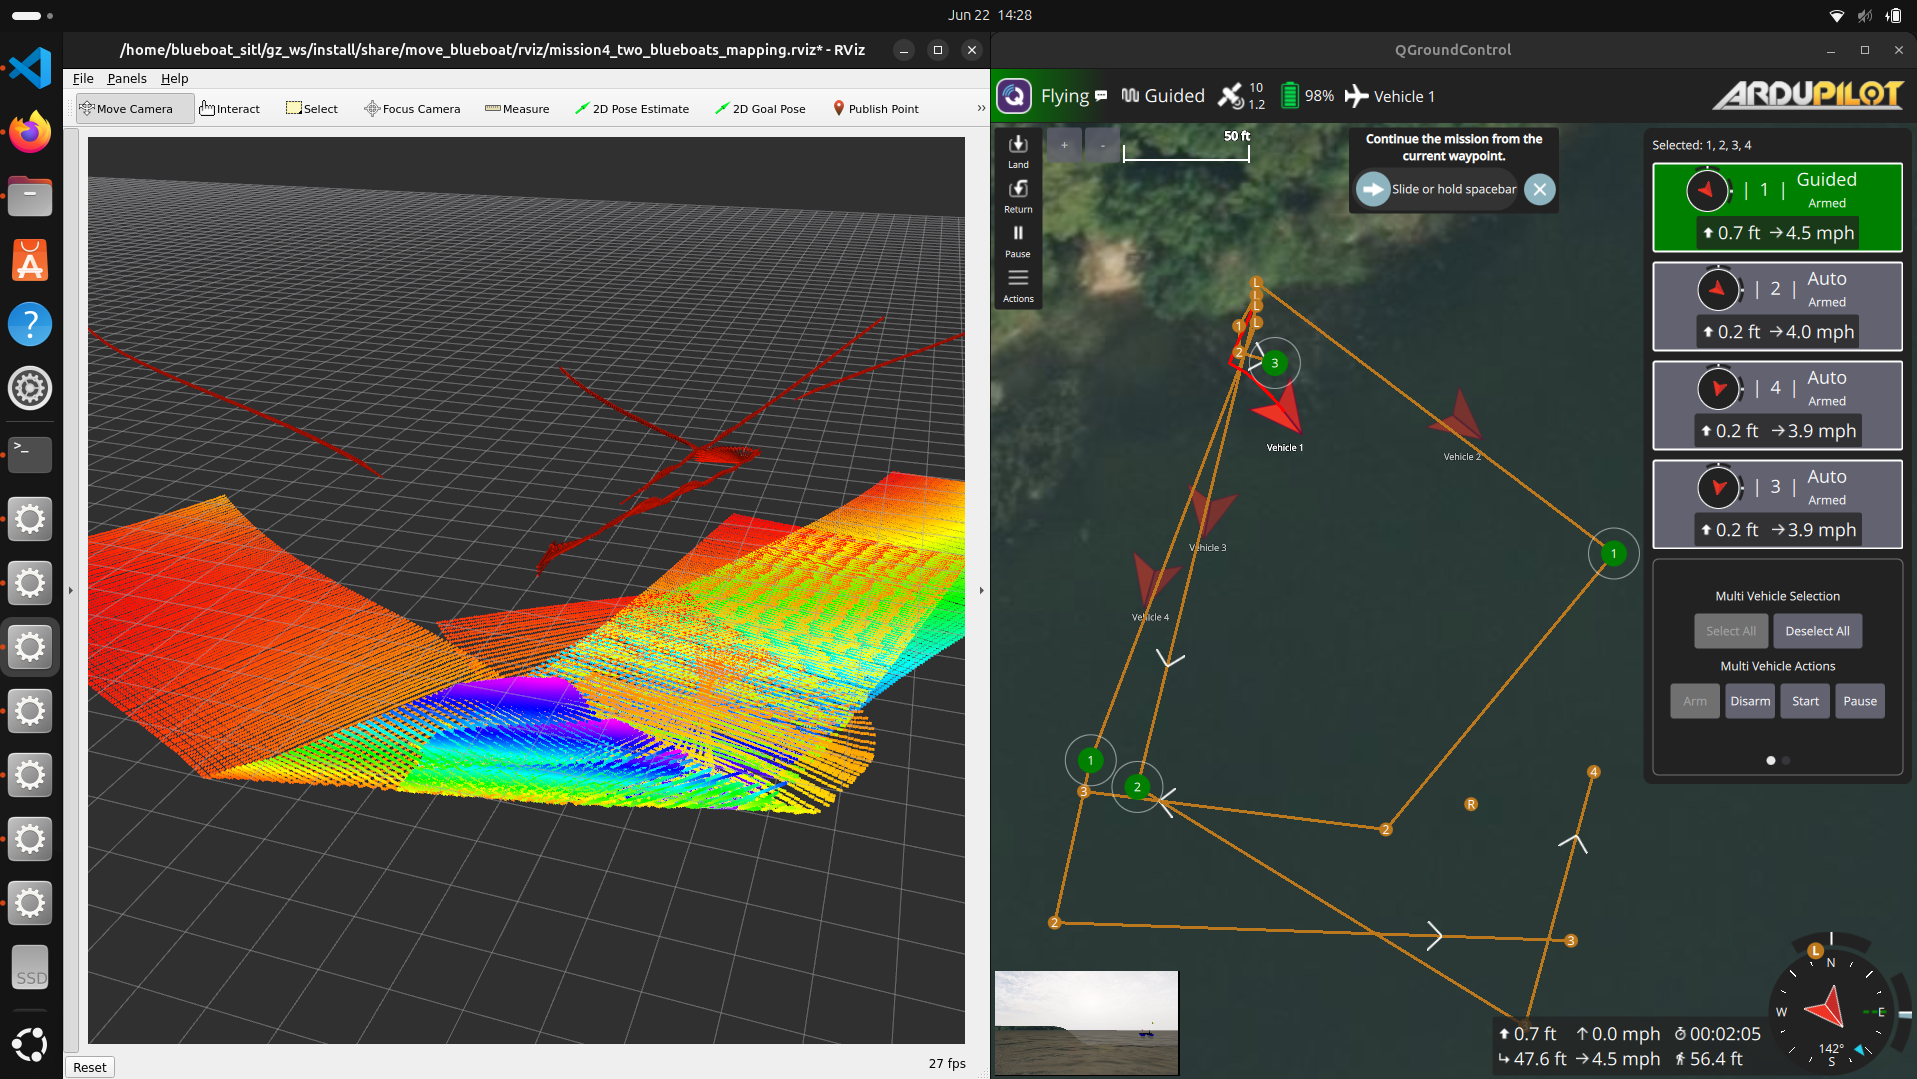This screenshot has width=1917, height=1079.
Task: Select green waypoint 3 on the map
Action: [x=1274, y=363]
